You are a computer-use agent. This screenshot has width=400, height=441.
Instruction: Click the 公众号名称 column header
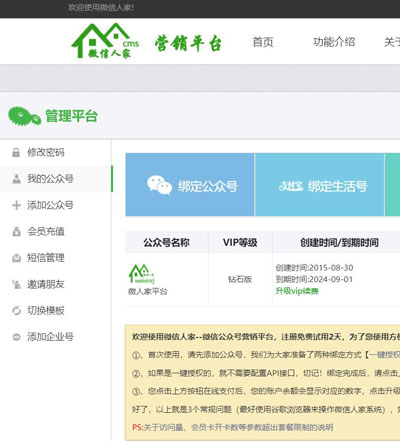tap(167, 242)
